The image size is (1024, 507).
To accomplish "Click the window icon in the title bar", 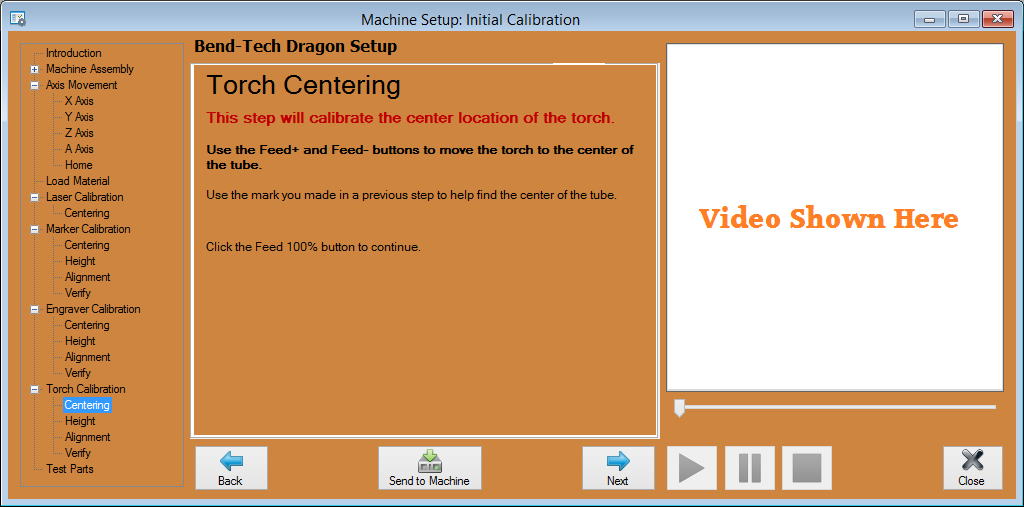I will (18, 20).
